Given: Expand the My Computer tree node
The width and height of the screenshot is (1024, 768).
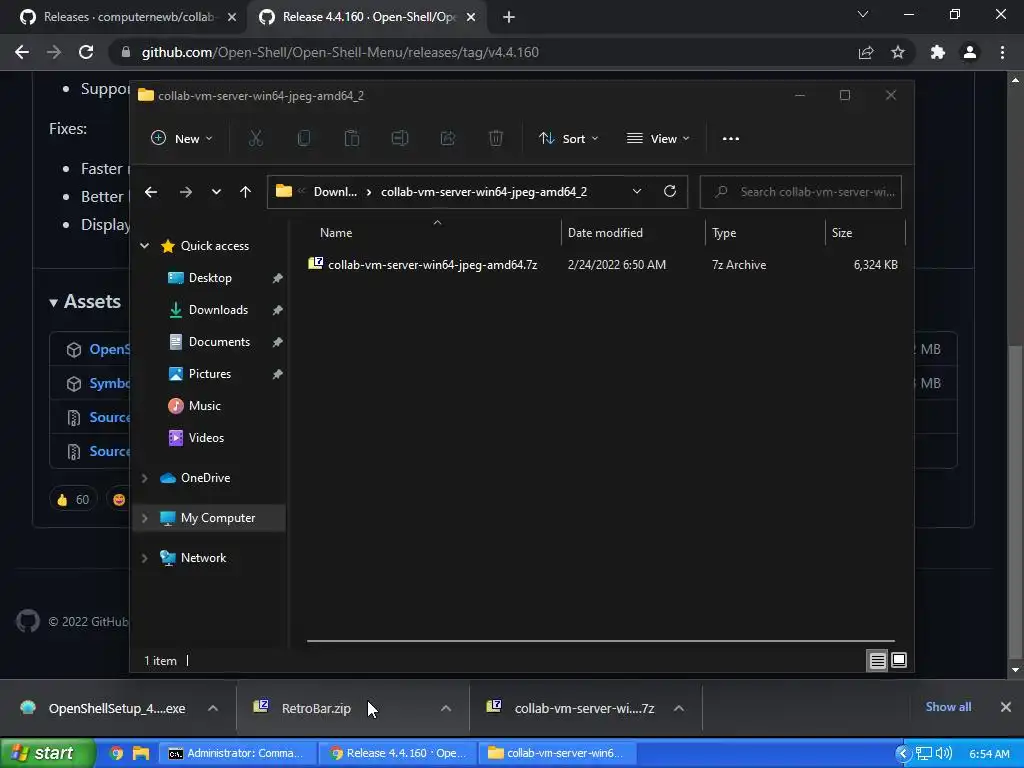Looking at the screenshot, I should tap(145, 518).
